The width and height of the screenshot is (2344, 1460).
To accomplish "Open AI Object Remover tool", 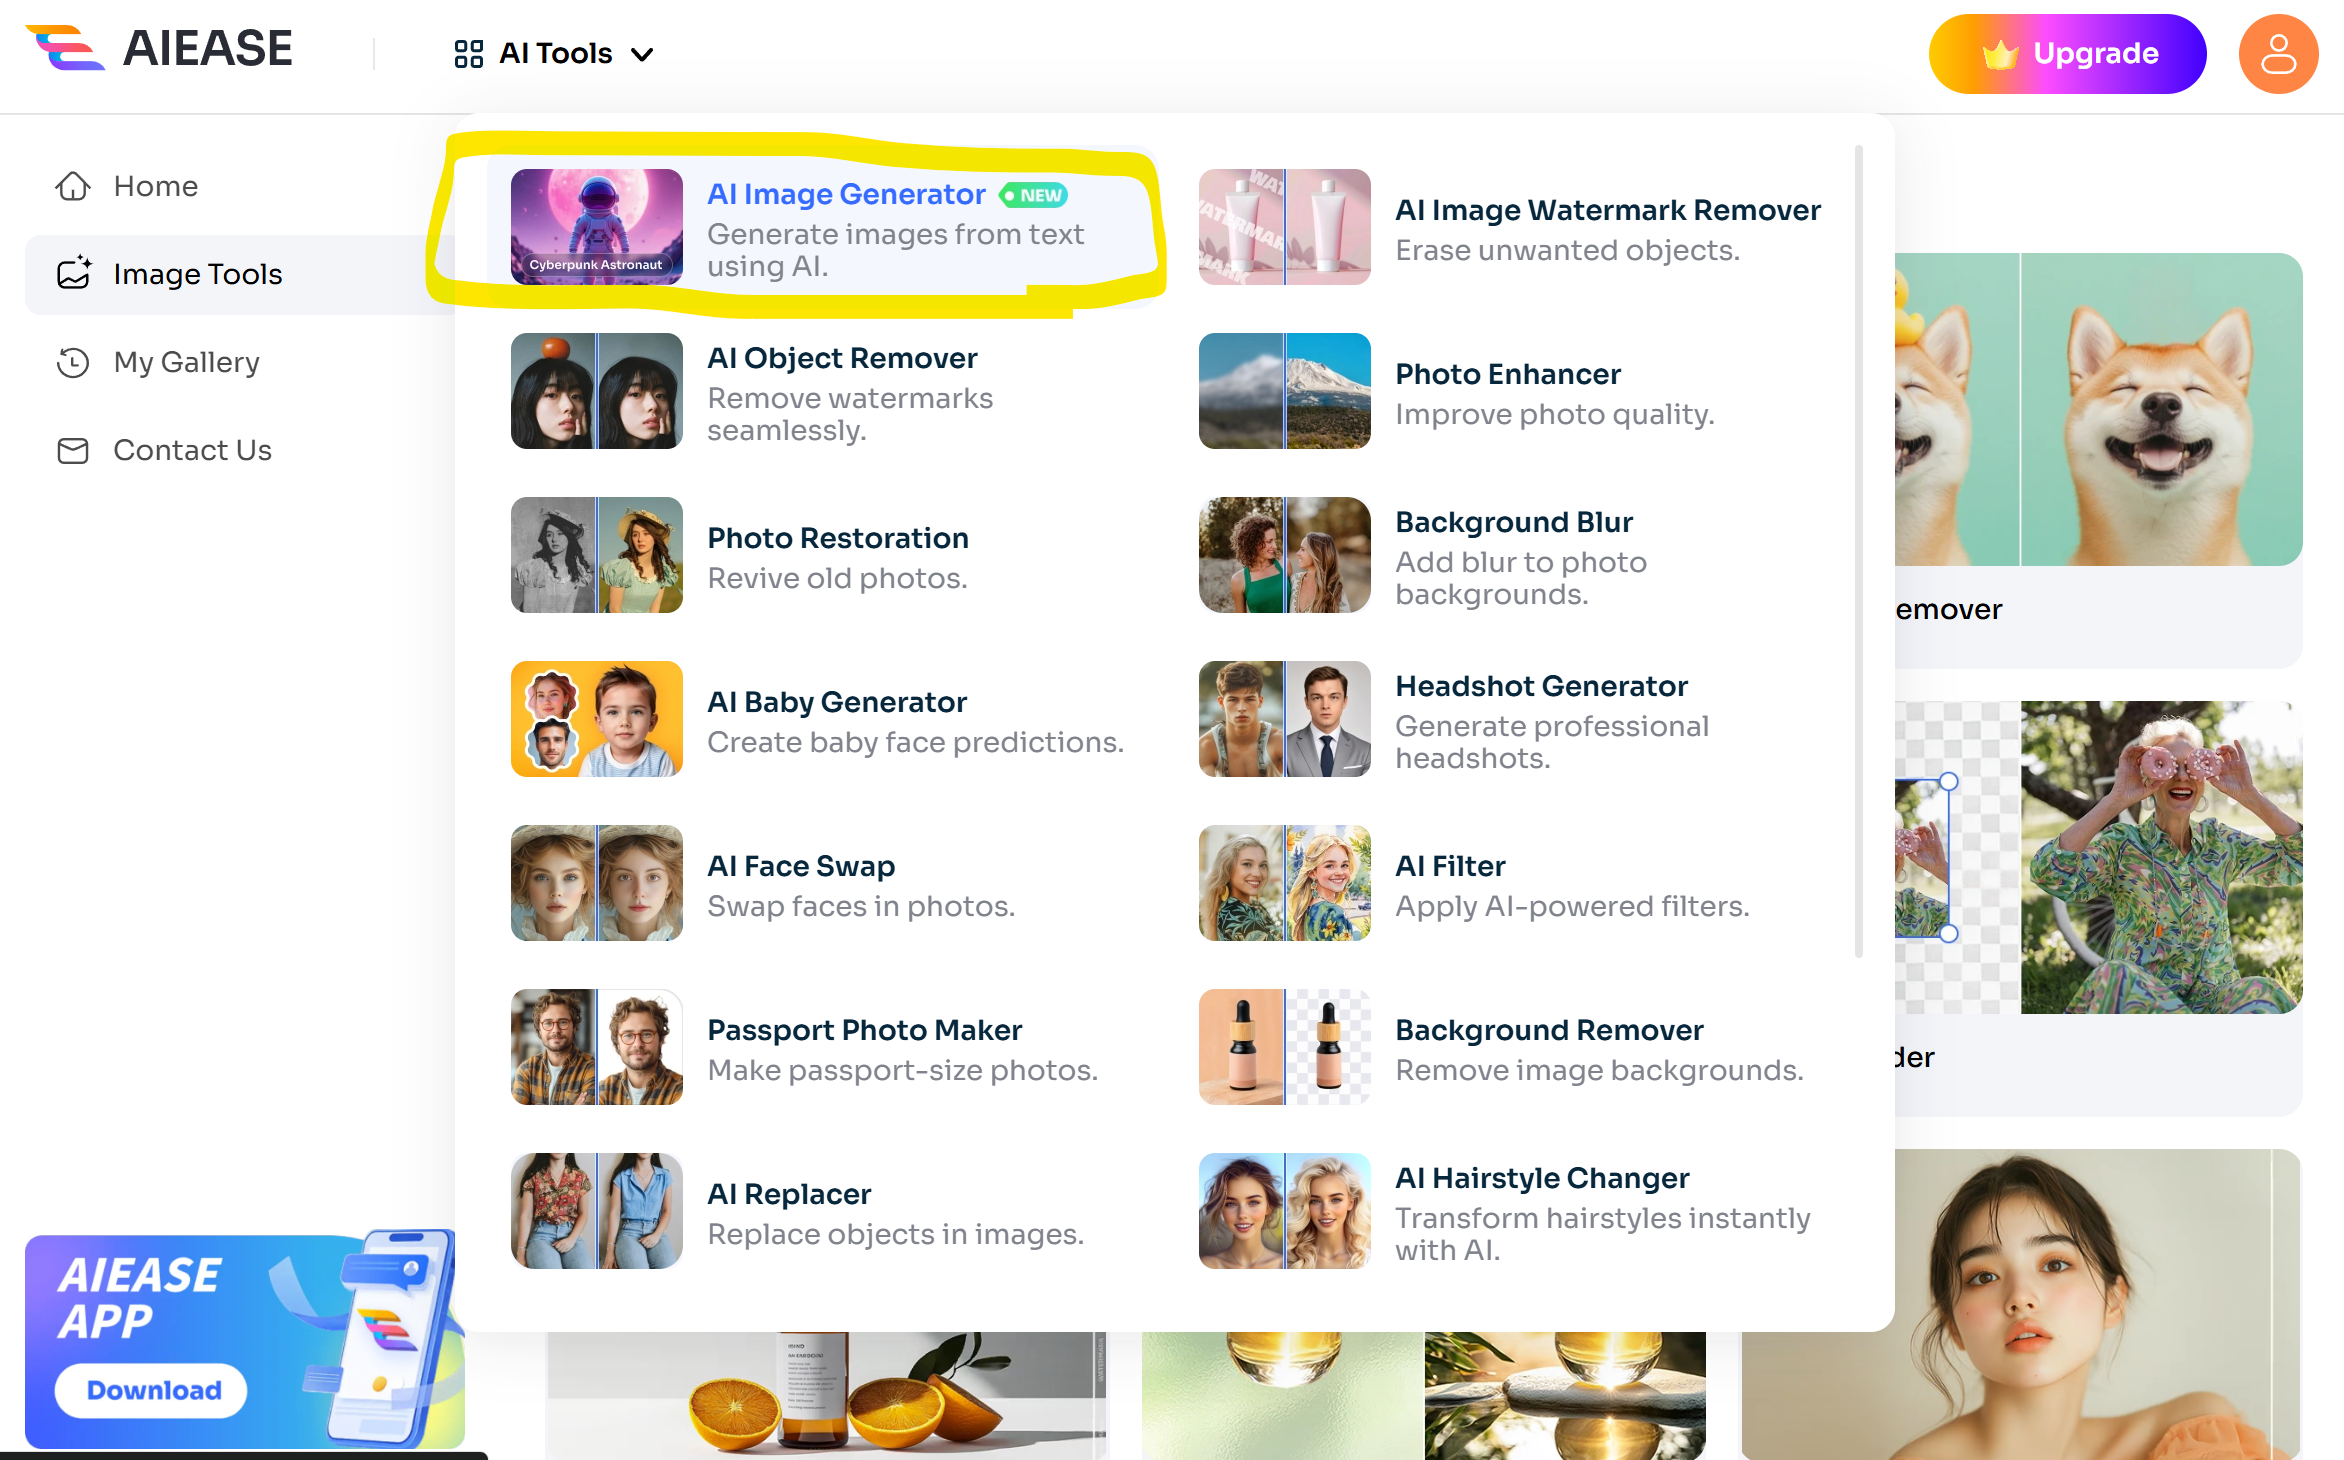I will (x=841, y=359).
